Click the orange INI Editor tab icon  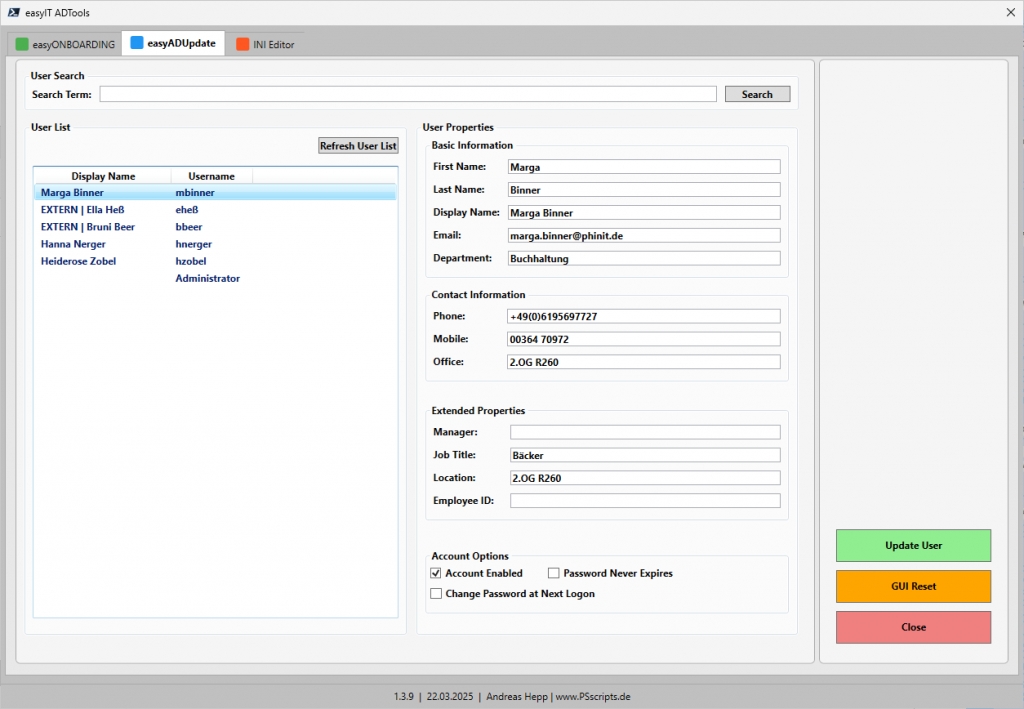coord(242,44)
